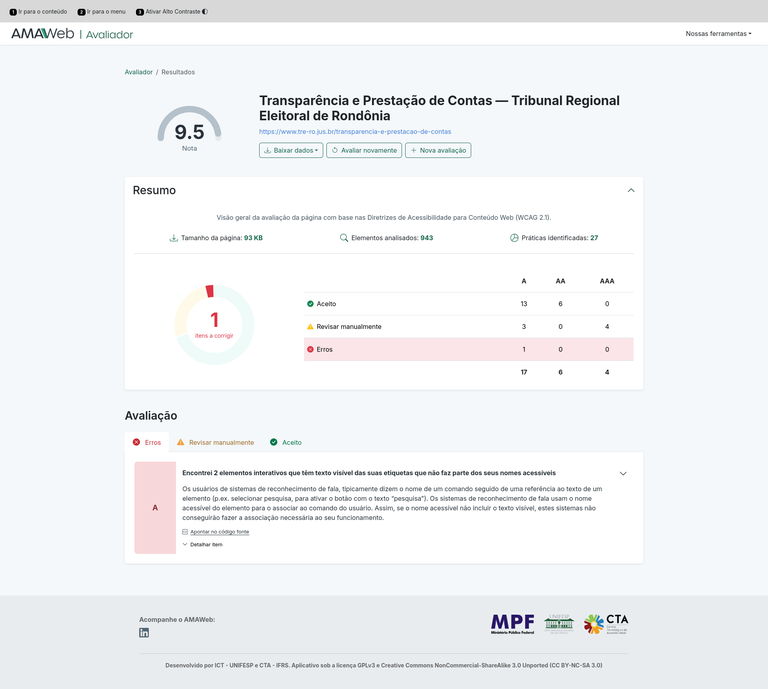The width and height of the screenshot is (768, 689).
Task: Click the Práticas identificadas value 27
Action: 594,238
